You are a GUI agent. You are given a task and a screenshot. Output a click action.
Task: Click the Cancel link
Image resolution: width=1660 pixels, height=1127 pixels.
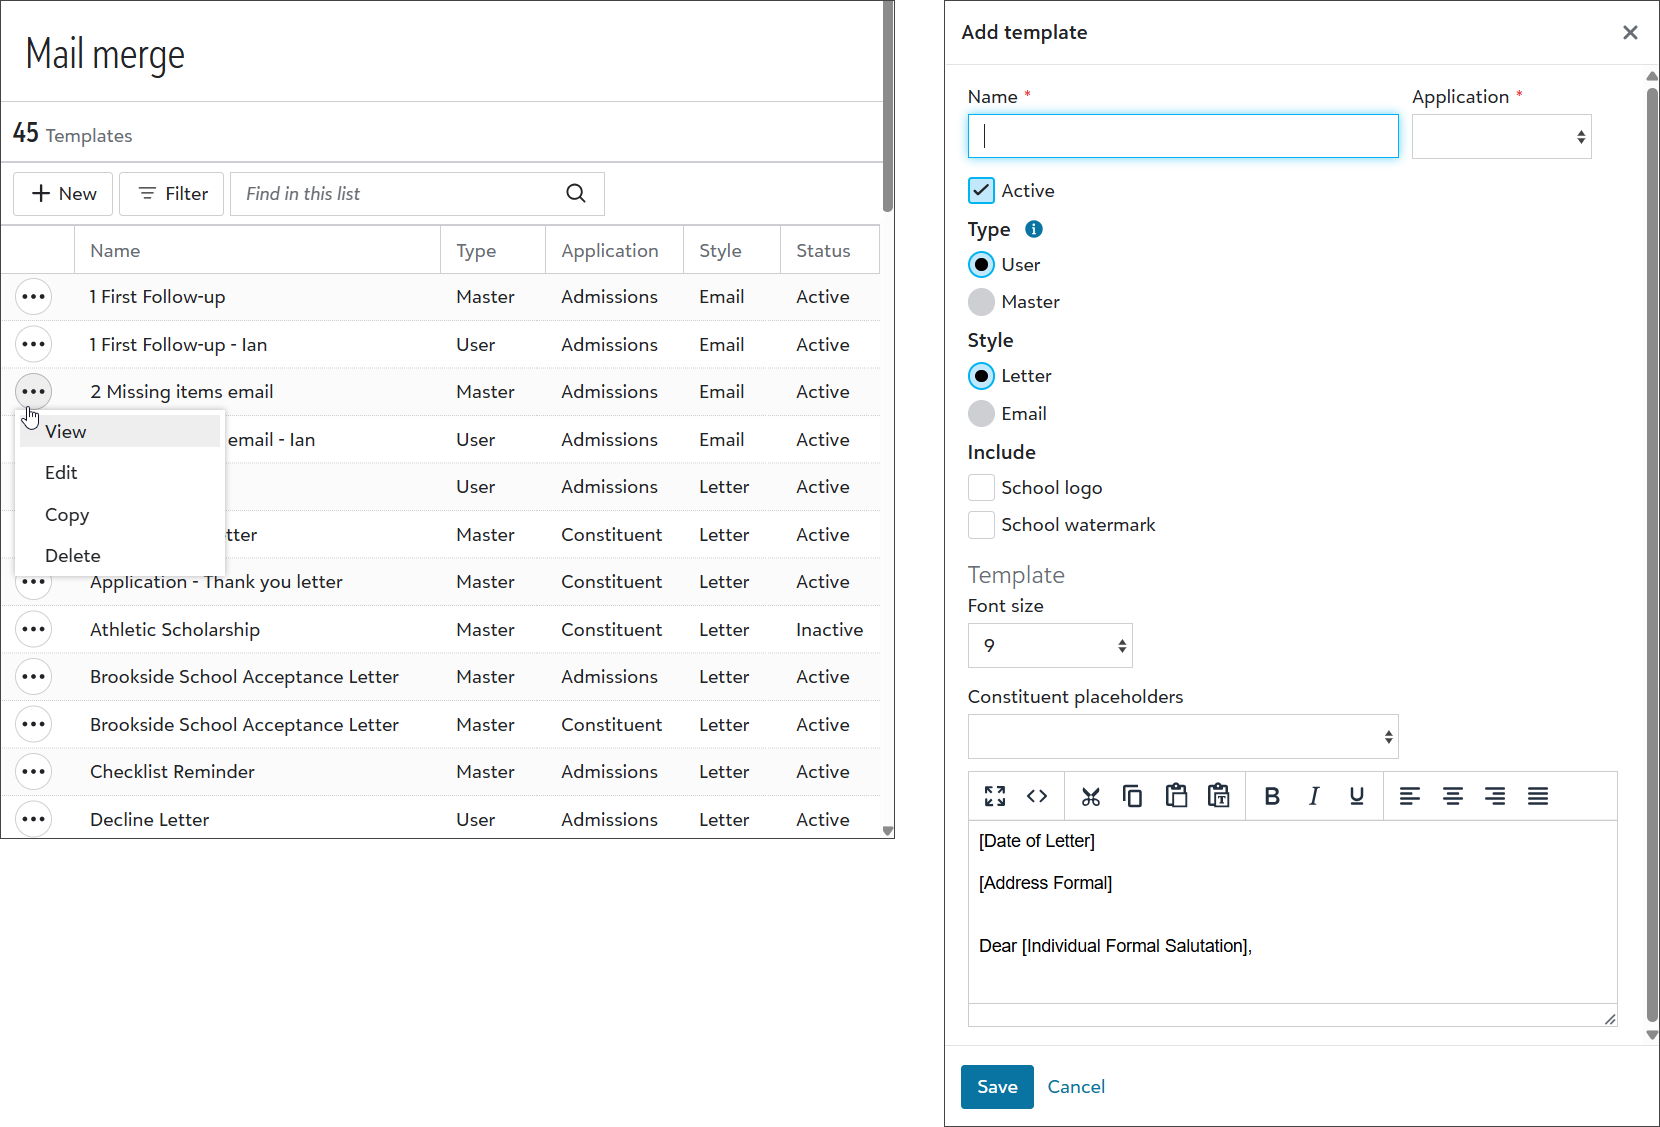point(1076,1087)
